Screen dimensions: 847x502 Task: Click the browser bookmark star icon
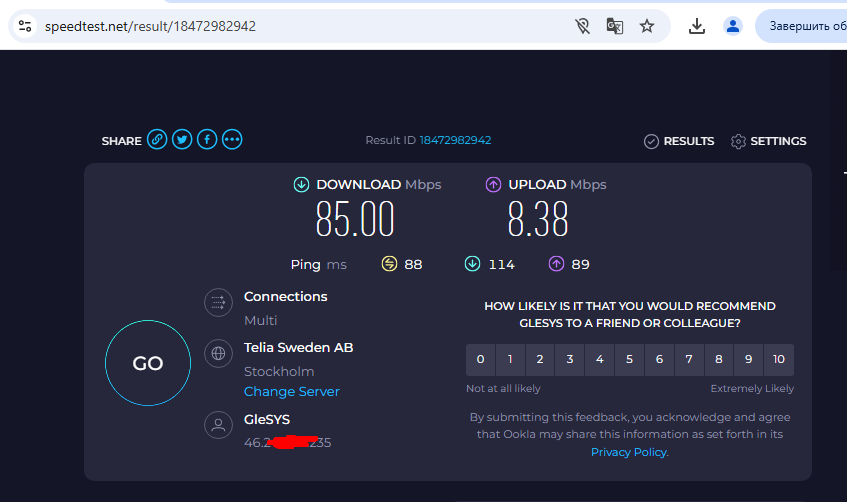pos(647,26)
